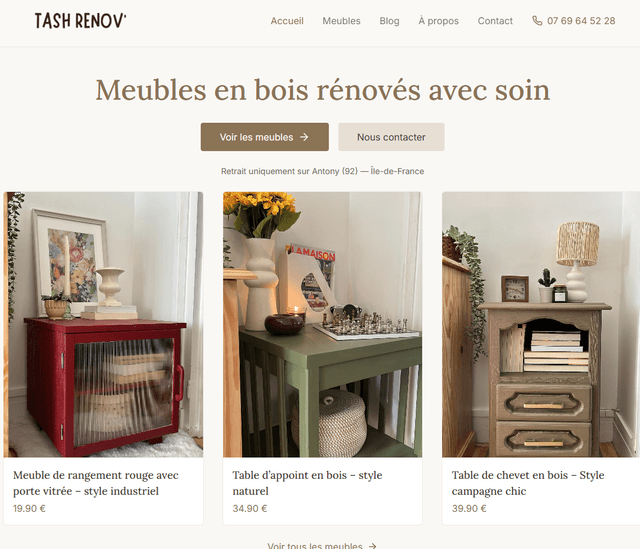Click the Nous contacter button
Image resolution: width=640 pixels, height=549 pixels.
click(x=391, y=137)
